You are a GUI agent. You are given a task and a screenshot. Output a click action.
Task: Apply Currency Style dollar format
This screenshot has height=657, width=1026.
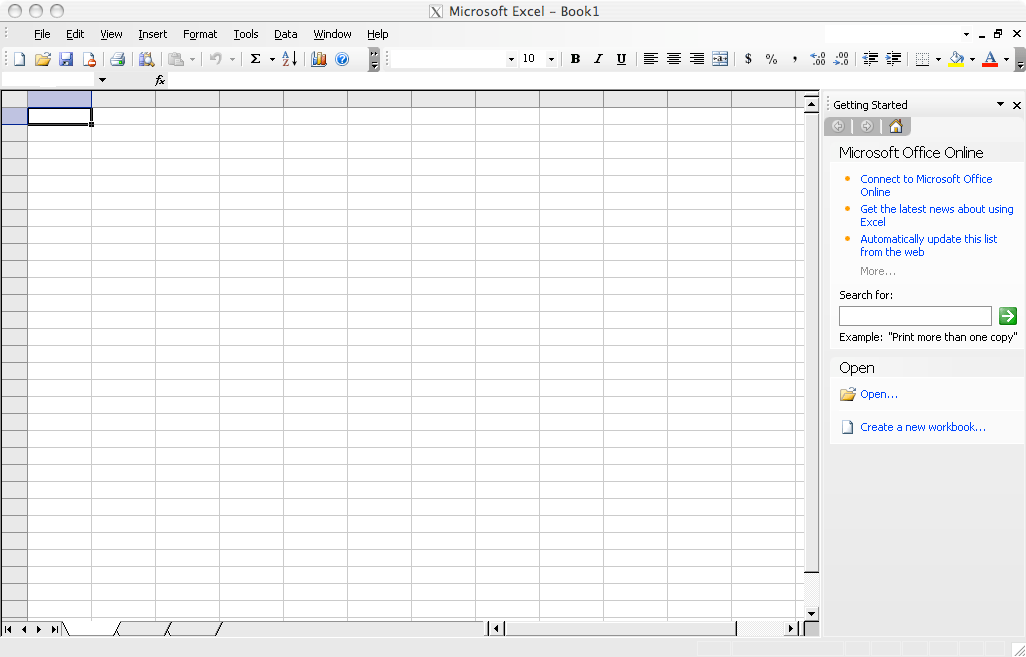point(748,59)
